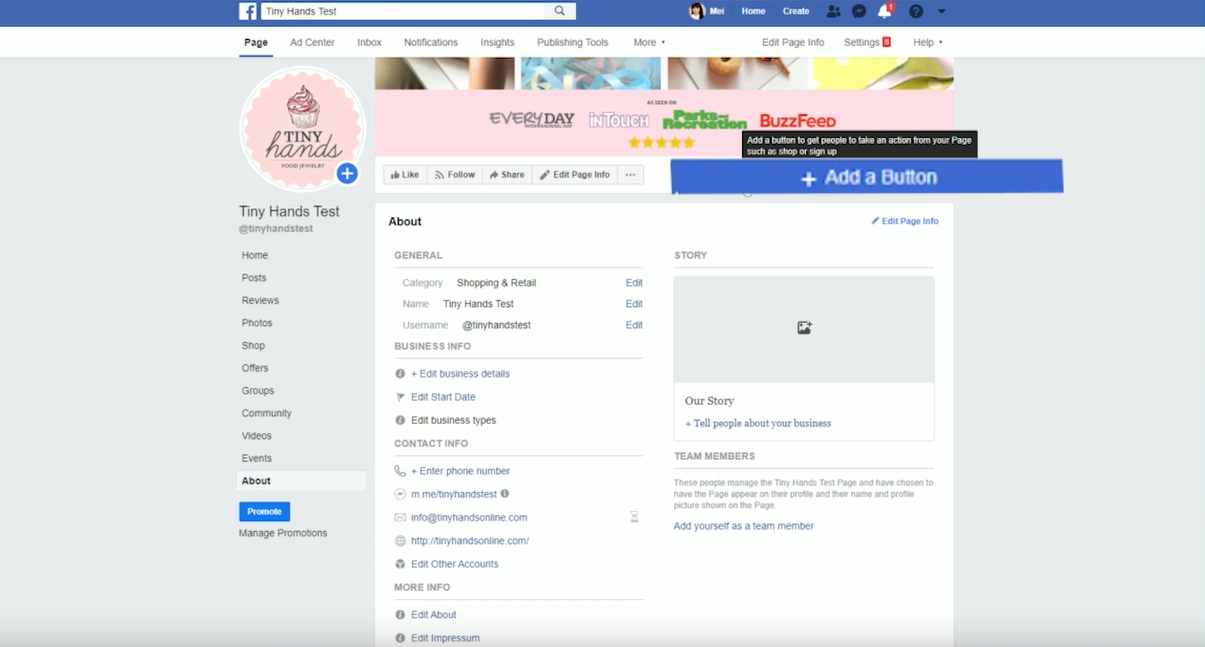Open the account settings chevron menu
1205x647 pixels.
[x=940, y=11]
